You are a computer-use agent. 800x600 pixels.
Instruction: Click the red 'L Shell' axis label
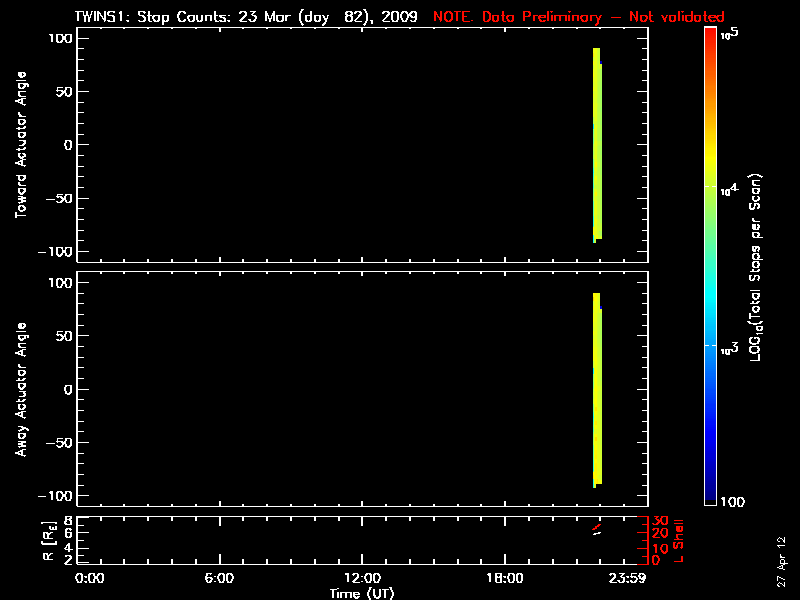tap(678, 541)
